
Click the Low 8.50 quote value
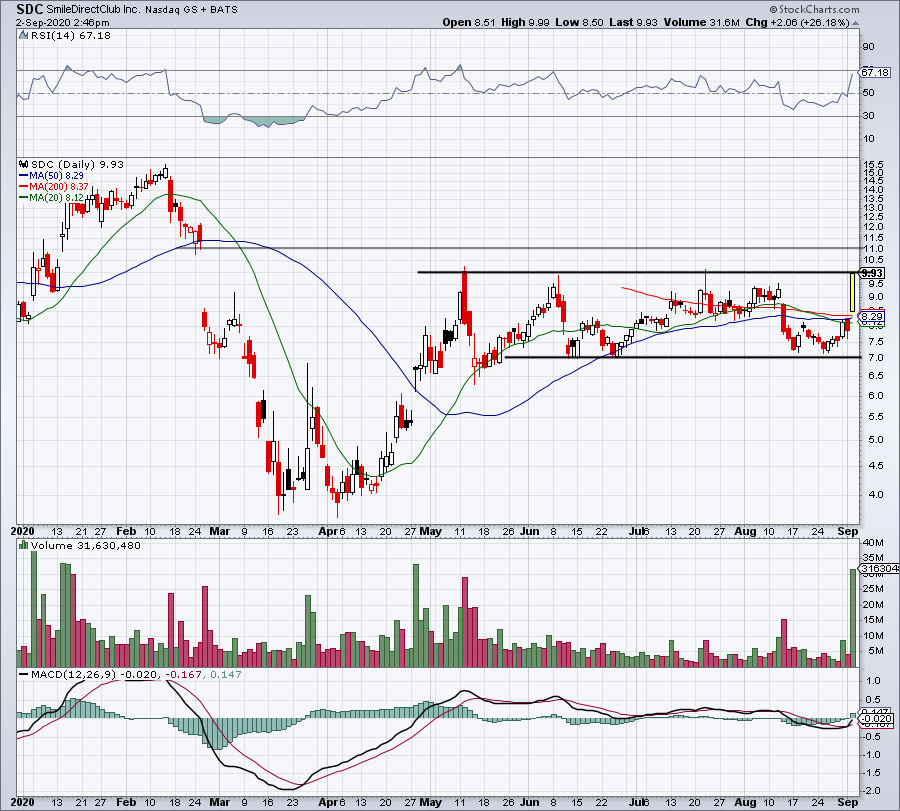(579, 22)
